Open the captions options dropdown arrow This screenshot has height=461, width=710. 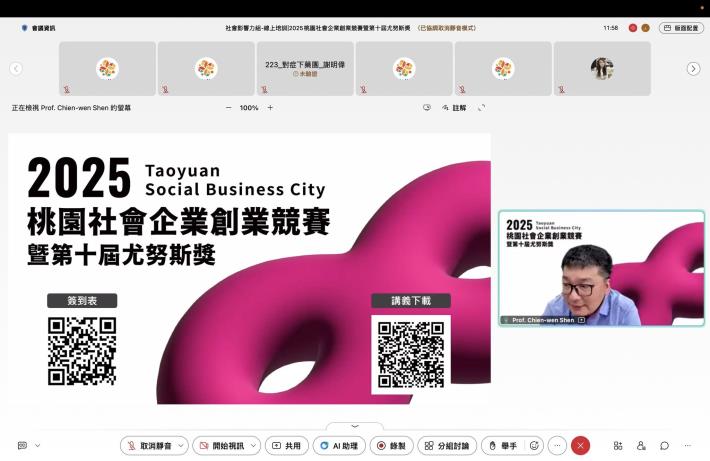(x=38, y=446)
